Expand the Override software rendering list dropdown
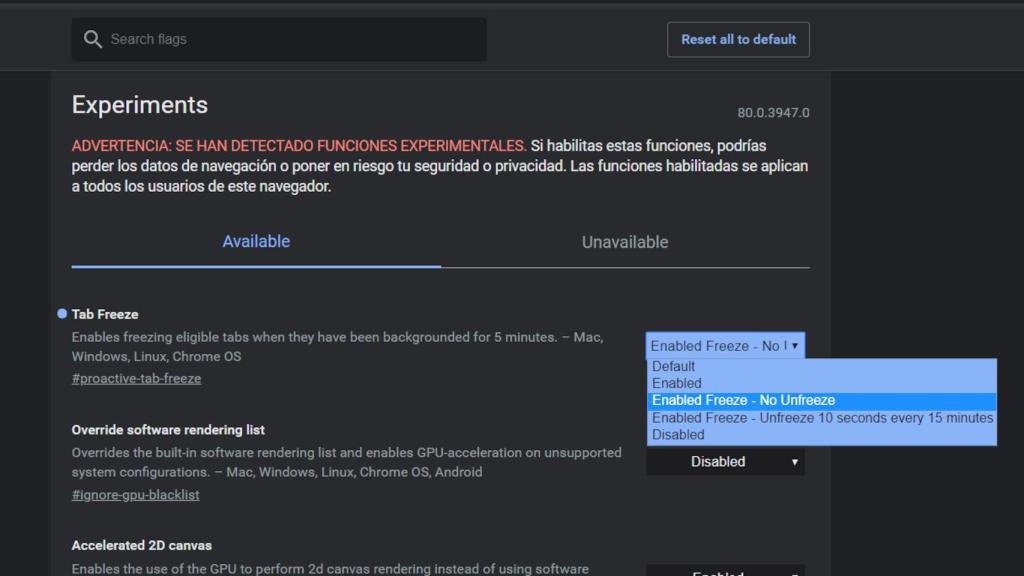The image size is (1024, 576). [725, 462]
